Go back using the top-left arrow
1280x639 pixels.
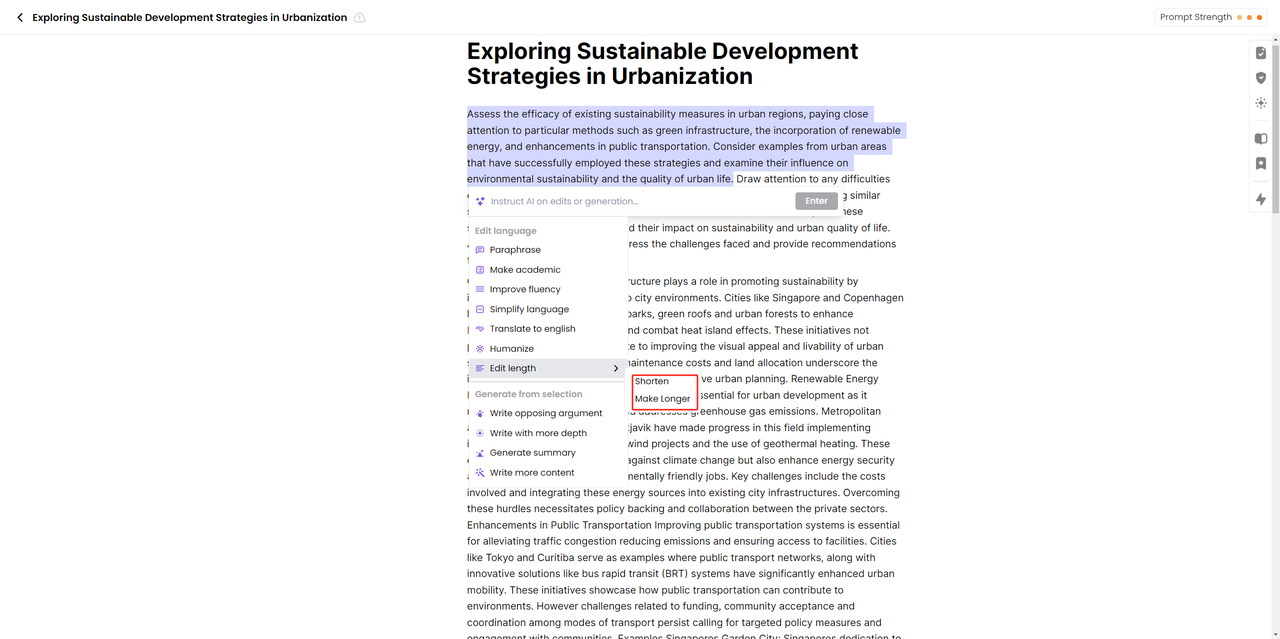pos(20,17)
